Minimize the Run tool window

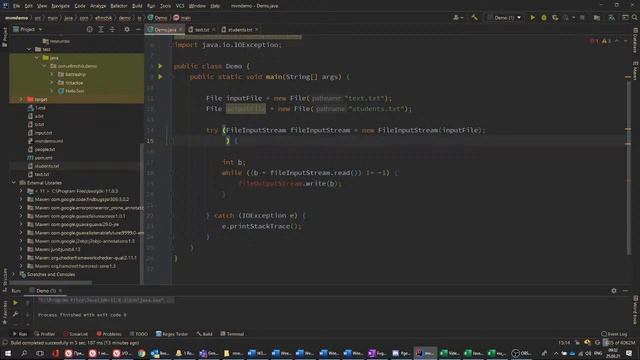(x=625, y=291)
